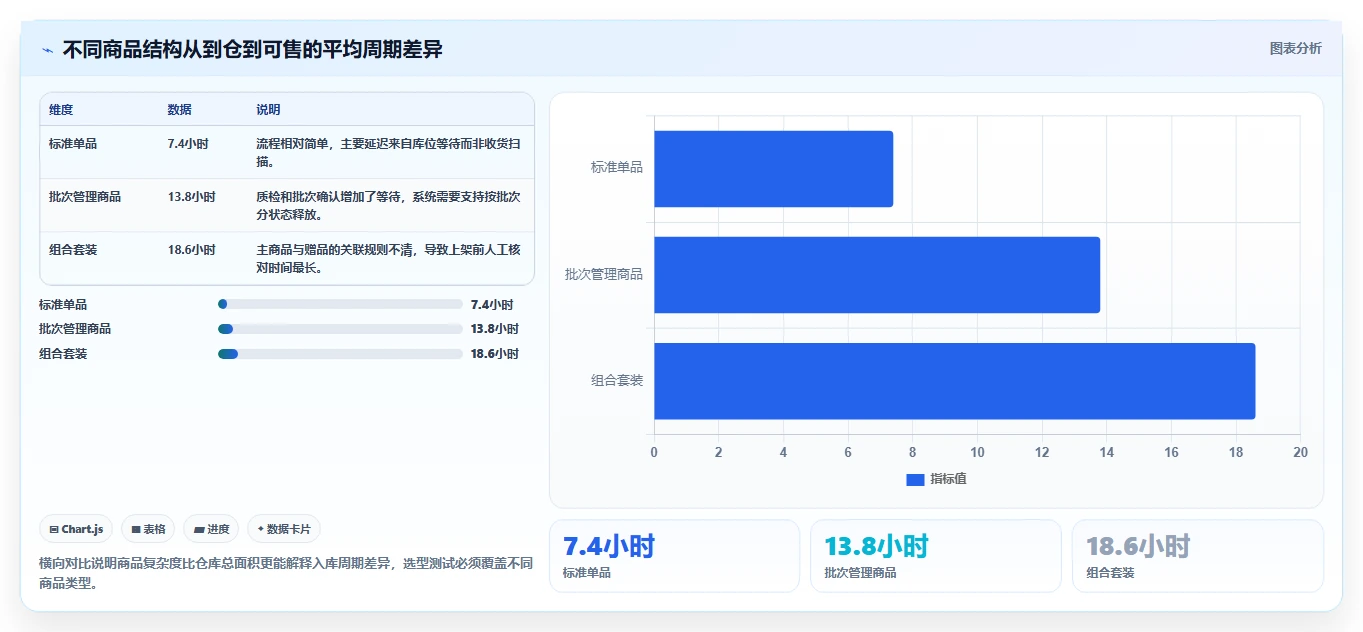Toggle the 指标值 legend color swatch
Screen dimensions: 1363x632
click(x=915, y=480)
